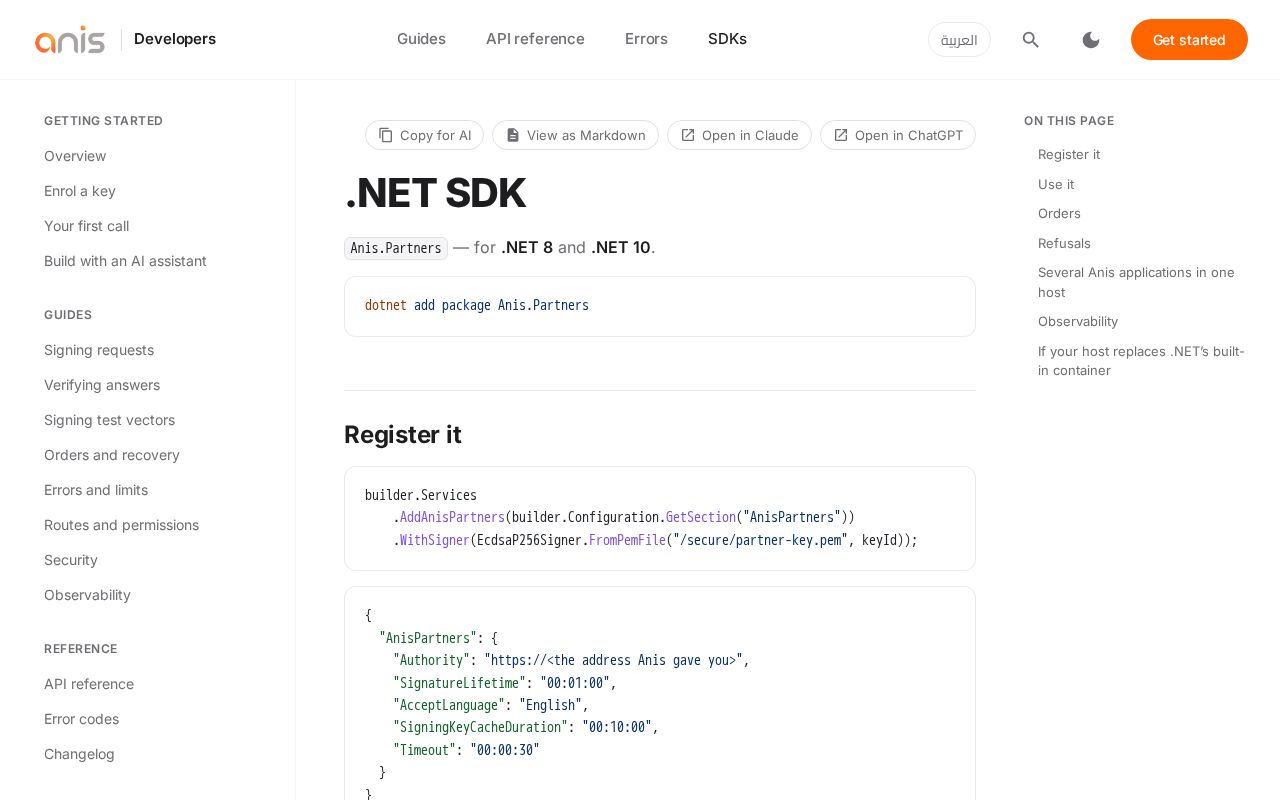Open API reference in sidebar Reference section
The image size is (1280, 800).
pyautogui.click(x=89, y=684)
